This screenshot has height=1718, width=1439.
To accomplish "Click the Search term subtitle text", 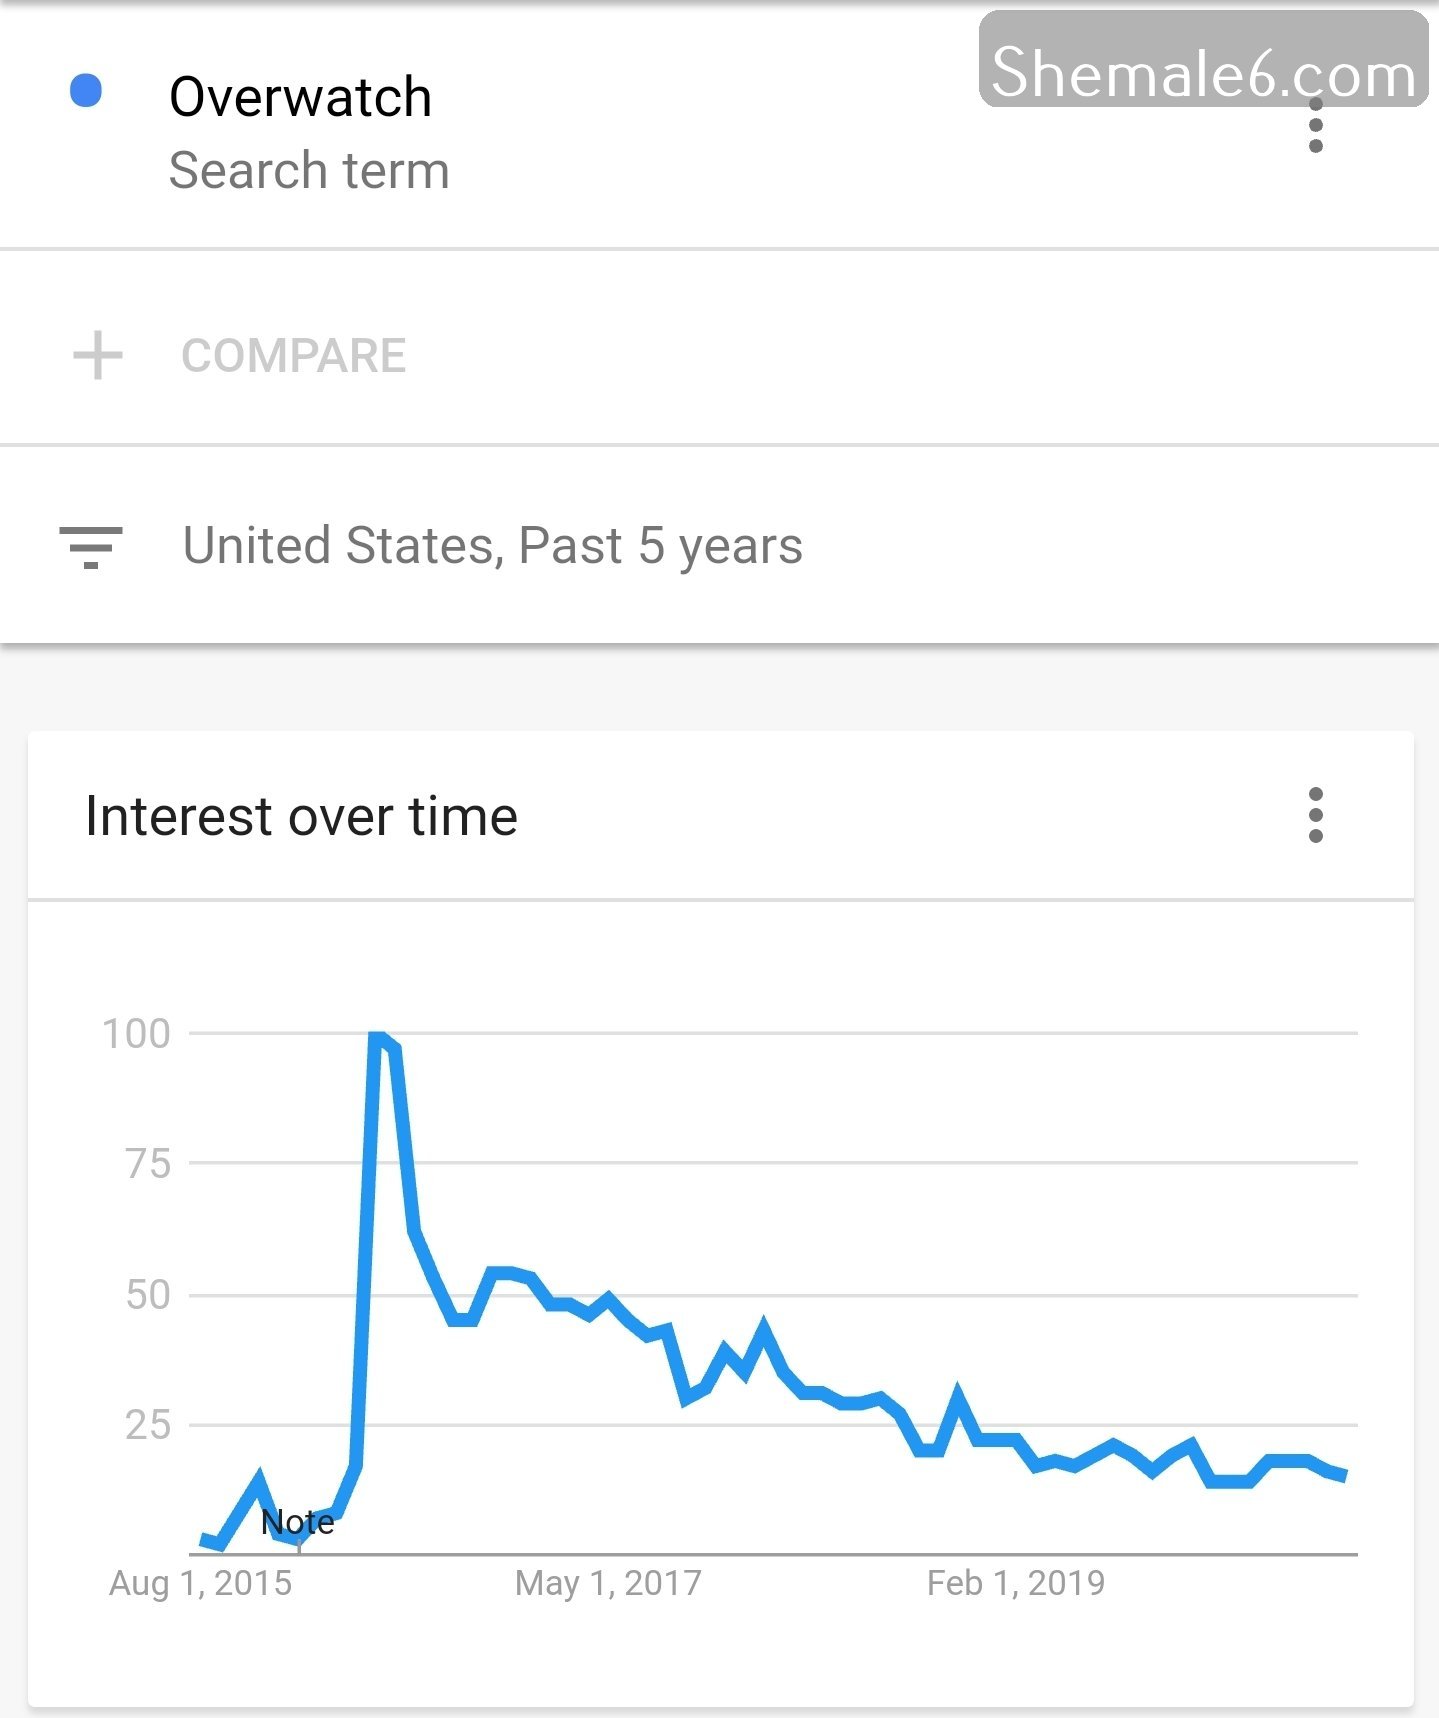I will click(x=309, y=170).
